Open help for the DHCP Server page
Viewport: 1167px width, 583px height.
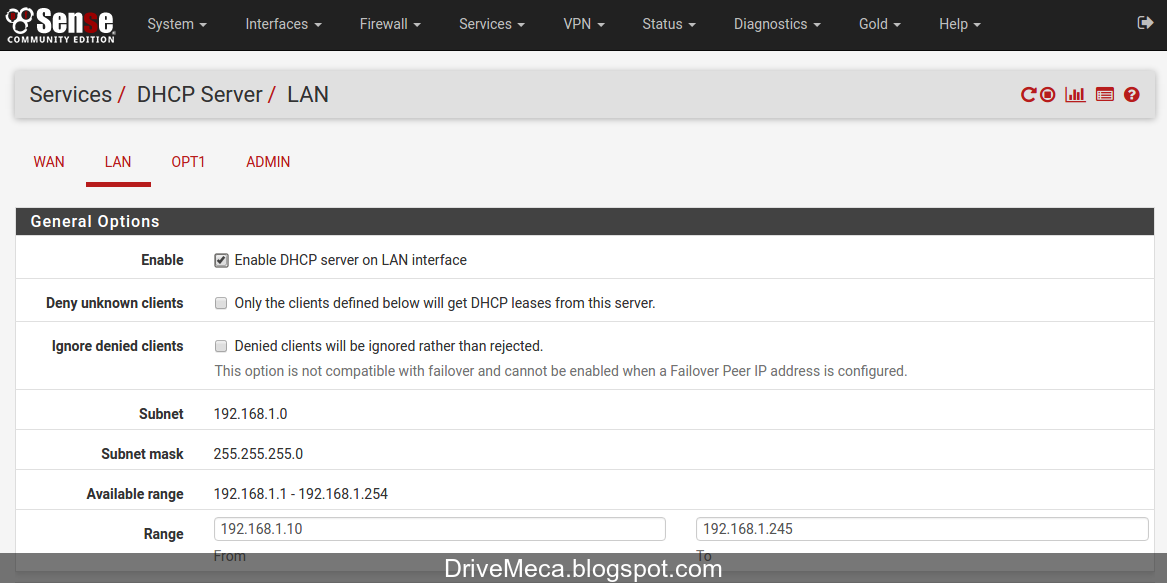pos(1131,94)
